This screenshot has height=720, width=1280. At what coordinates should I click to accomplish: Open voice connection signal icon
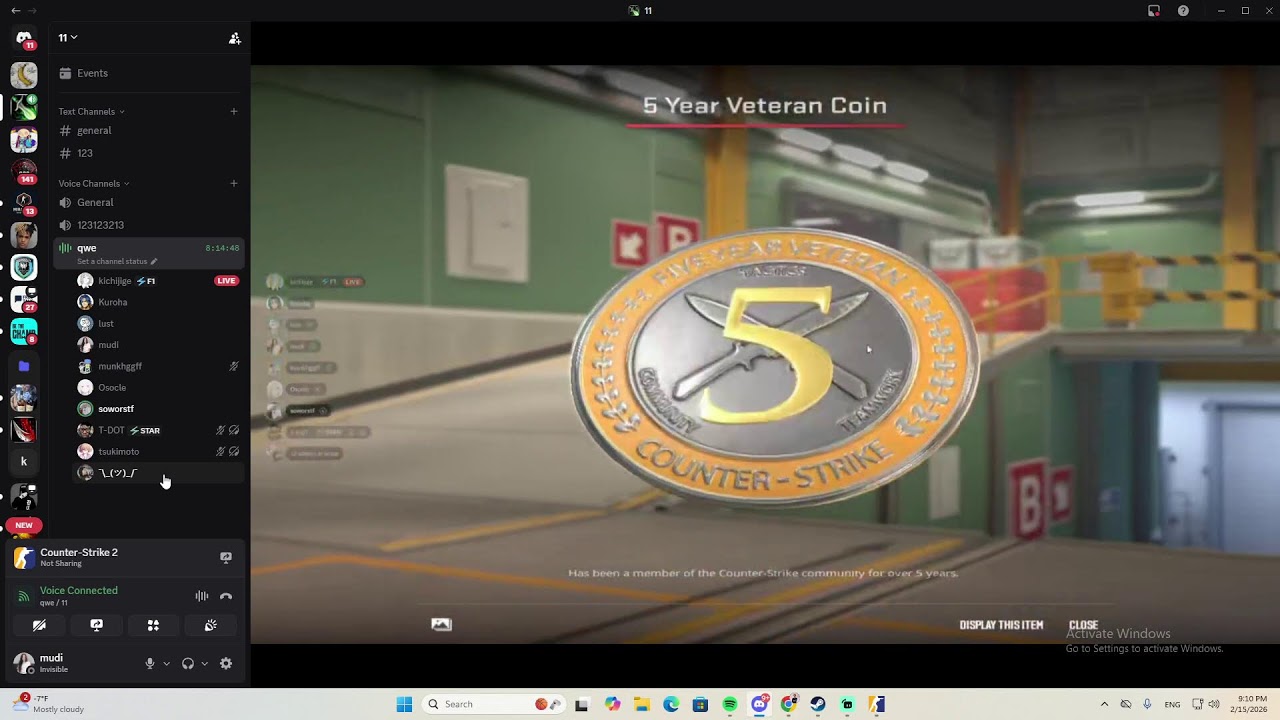24,596
